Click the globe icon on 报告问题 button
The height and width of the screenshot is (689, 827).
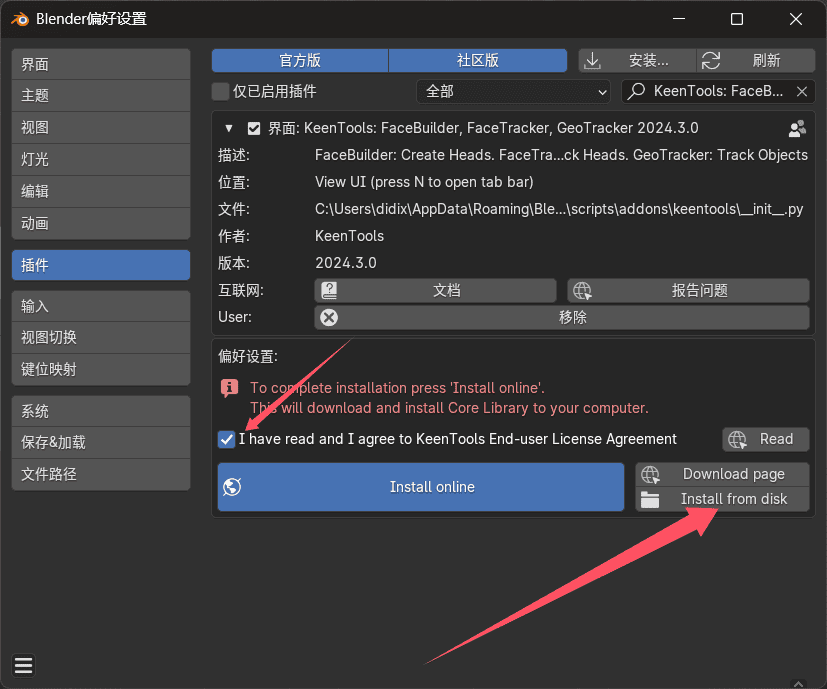coord(582,290)
